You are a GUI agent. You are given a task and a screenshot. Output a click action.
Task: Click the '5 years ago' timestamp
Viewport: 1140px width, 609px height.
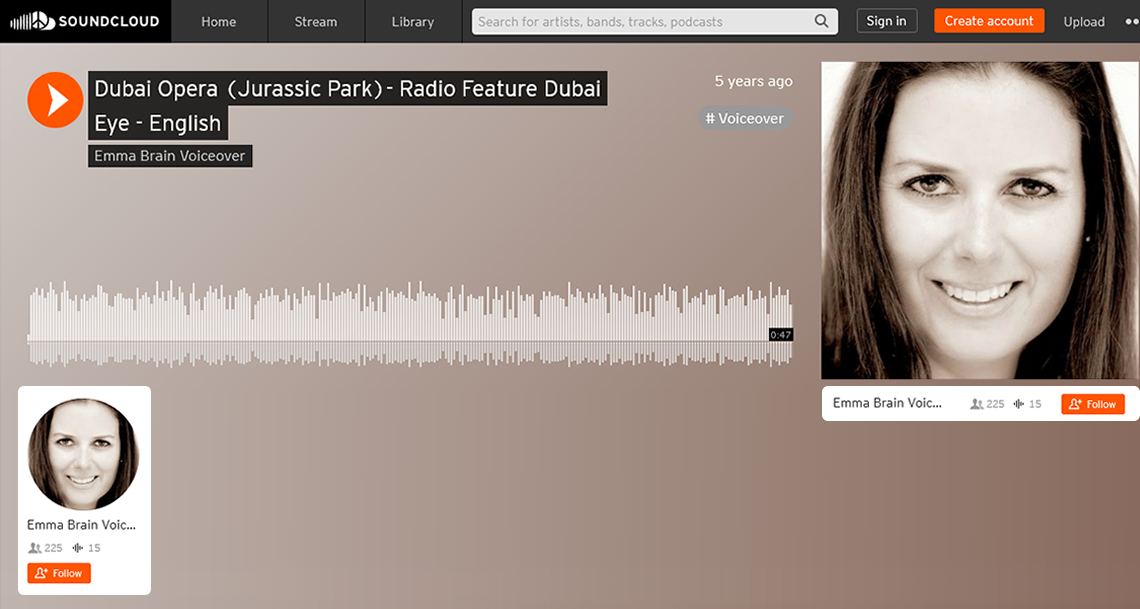[x=753, y=81]
